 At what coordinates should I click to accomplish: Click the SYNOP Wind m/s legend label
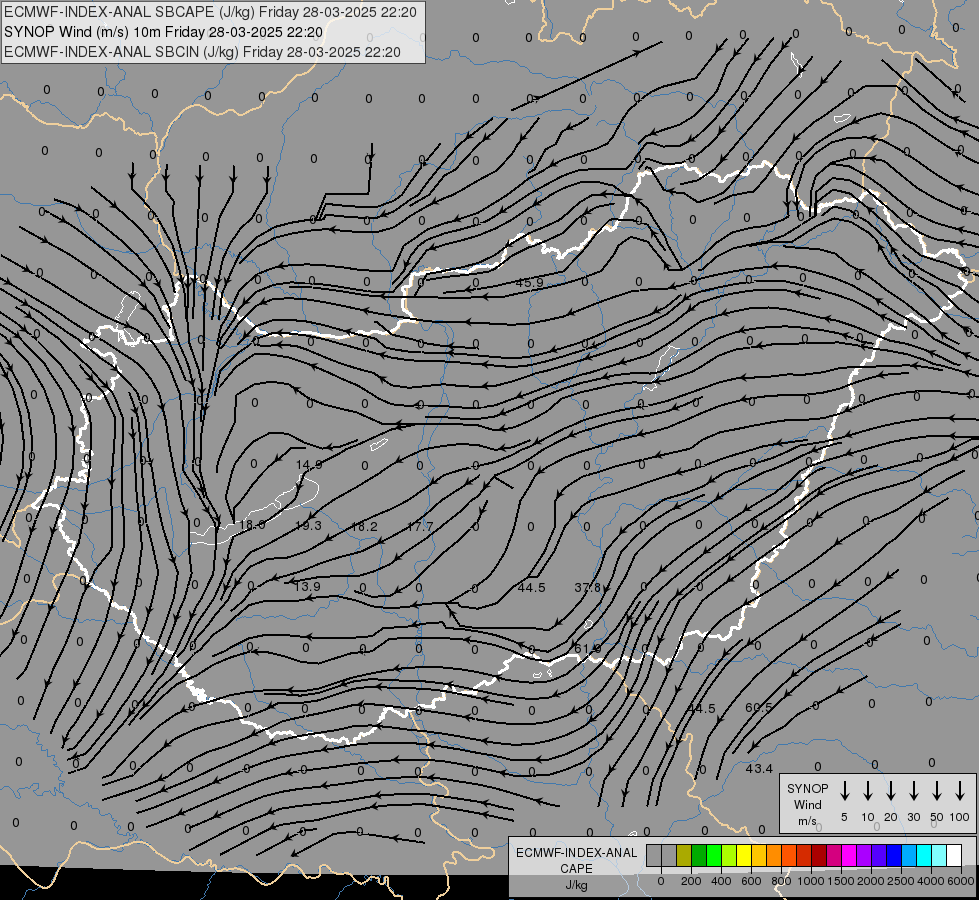pos(807,804)
